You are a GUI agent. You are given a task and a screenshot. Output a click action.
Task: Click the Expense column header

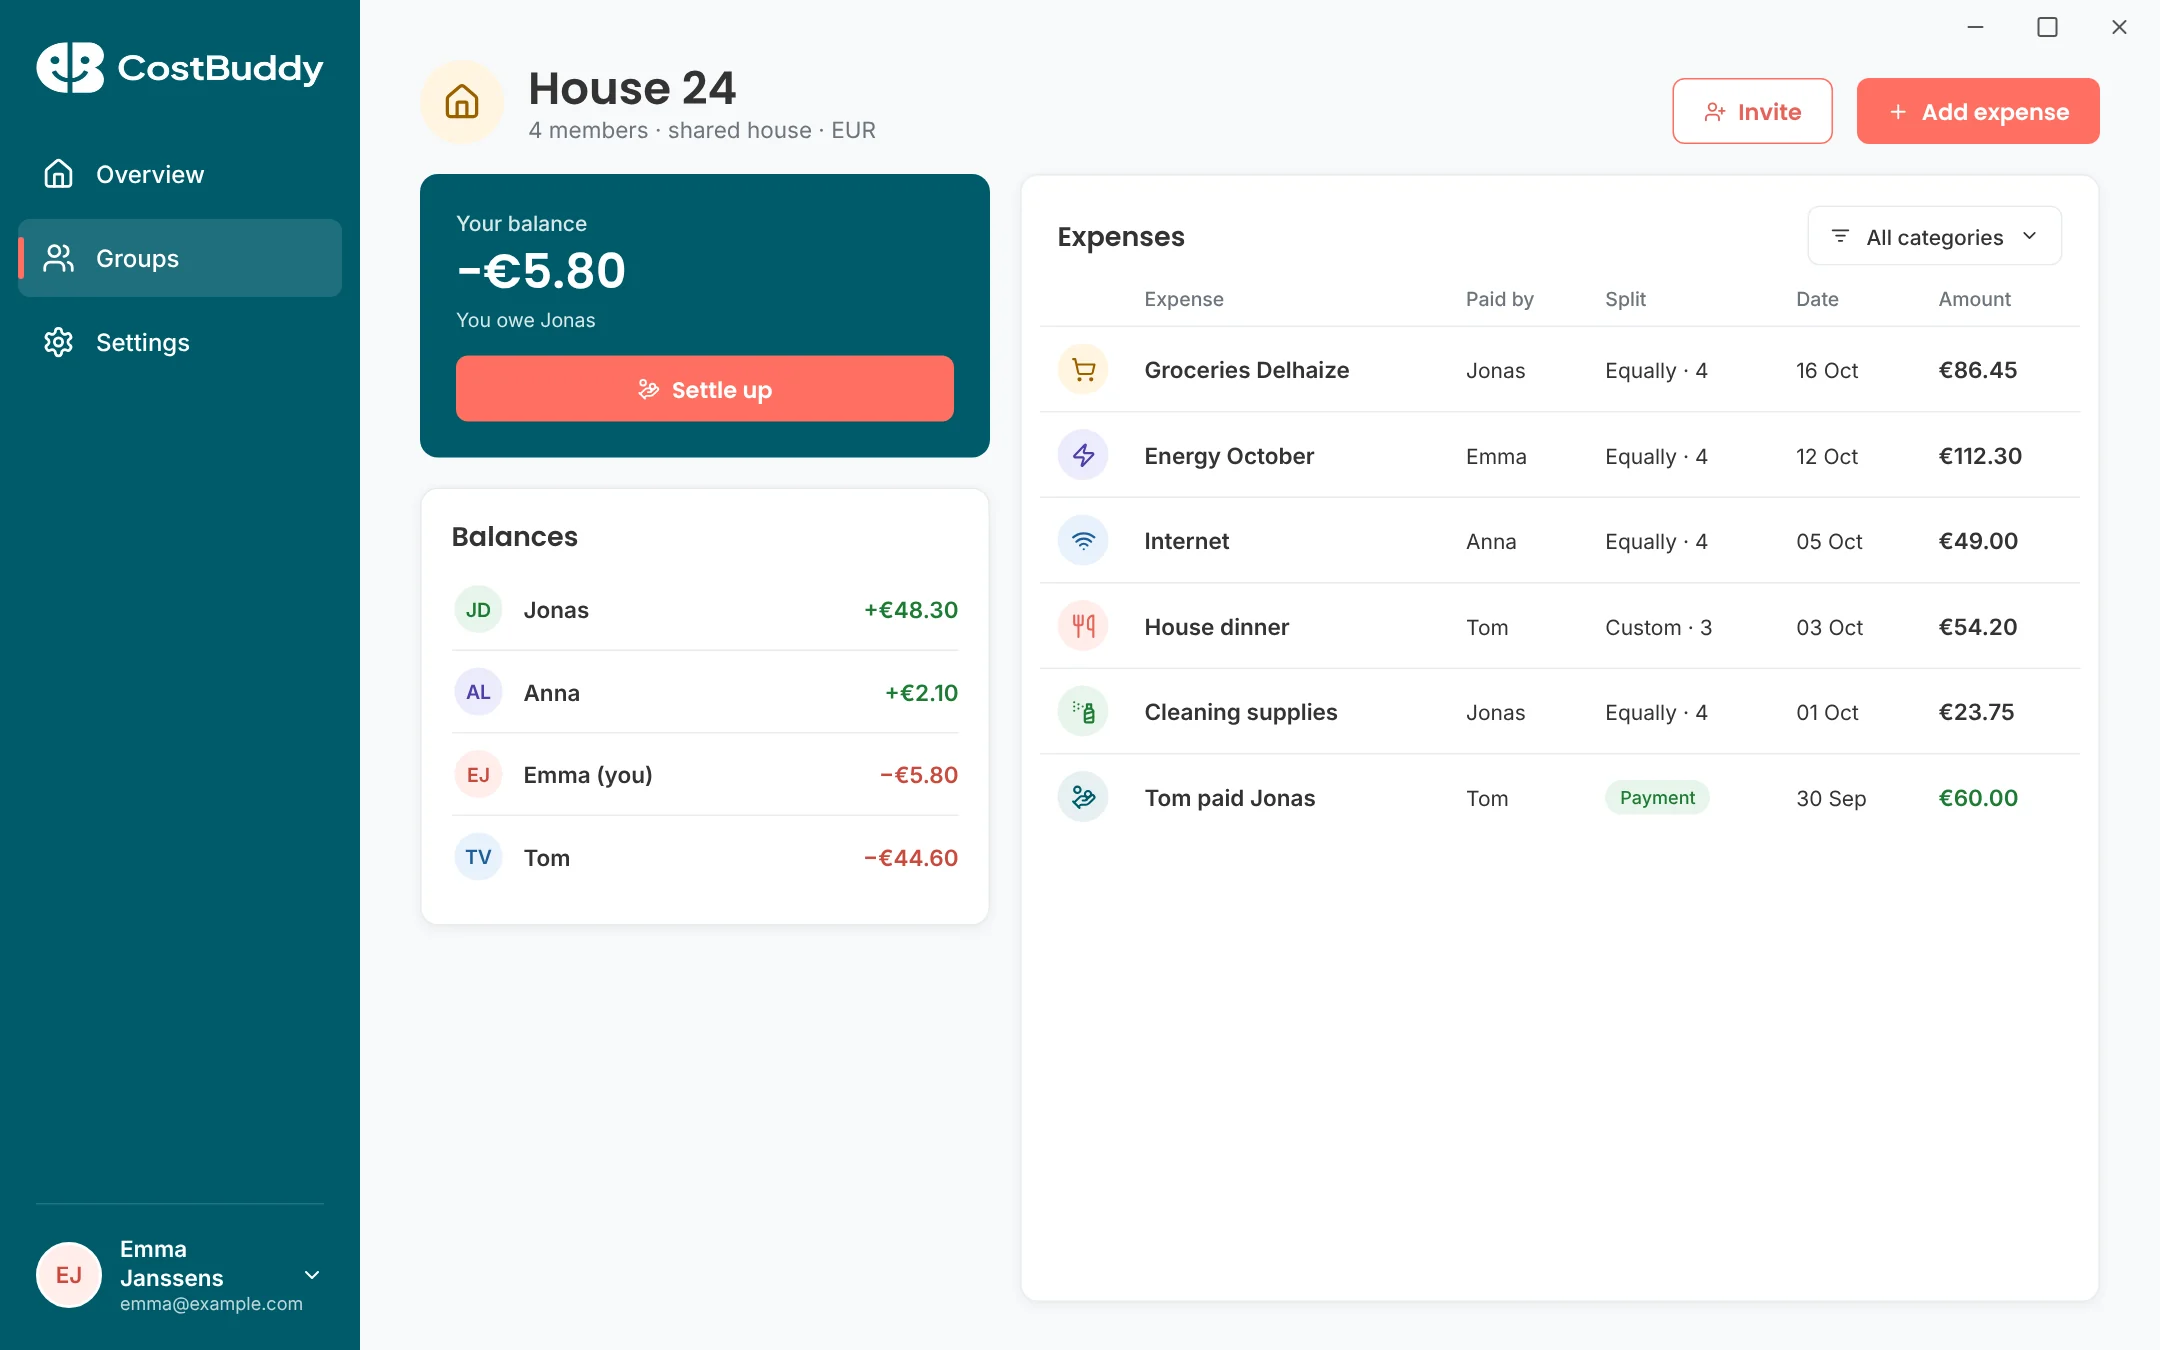pyautogui.click(x=1184, y=299)
